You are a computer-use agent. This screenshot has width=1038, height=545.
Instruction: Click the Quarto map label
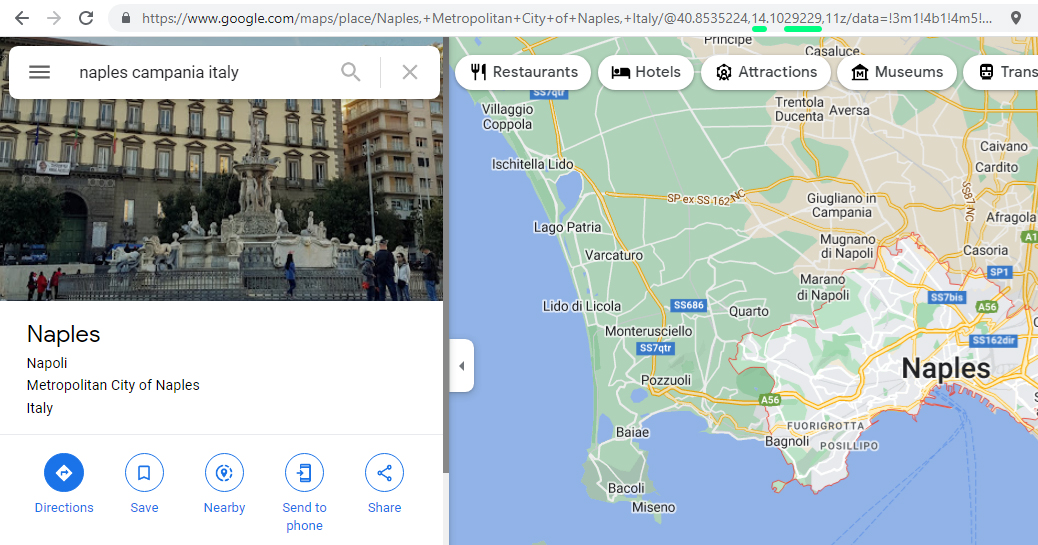coord(749,311)
